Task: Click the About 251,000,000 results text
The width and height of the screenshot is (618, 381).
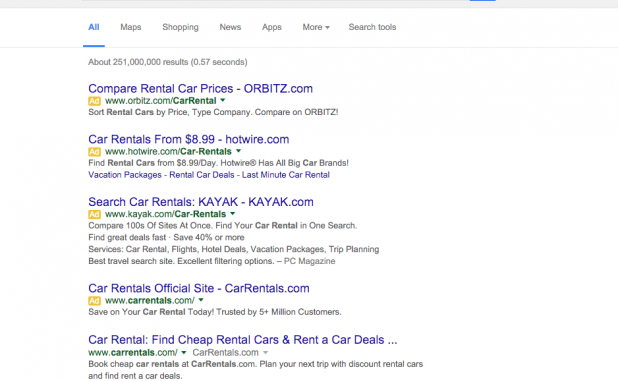Action: coord(168,62)
